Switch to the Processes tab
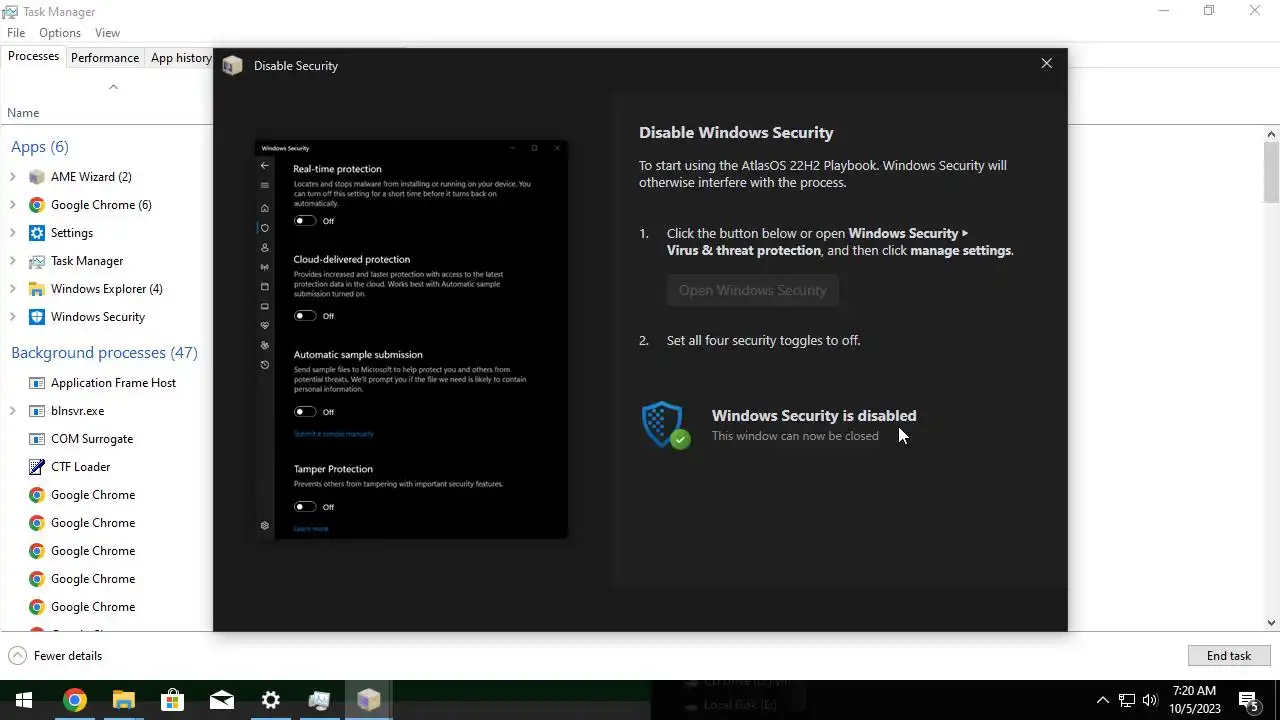1280x720 pixels. coord(33,56)
